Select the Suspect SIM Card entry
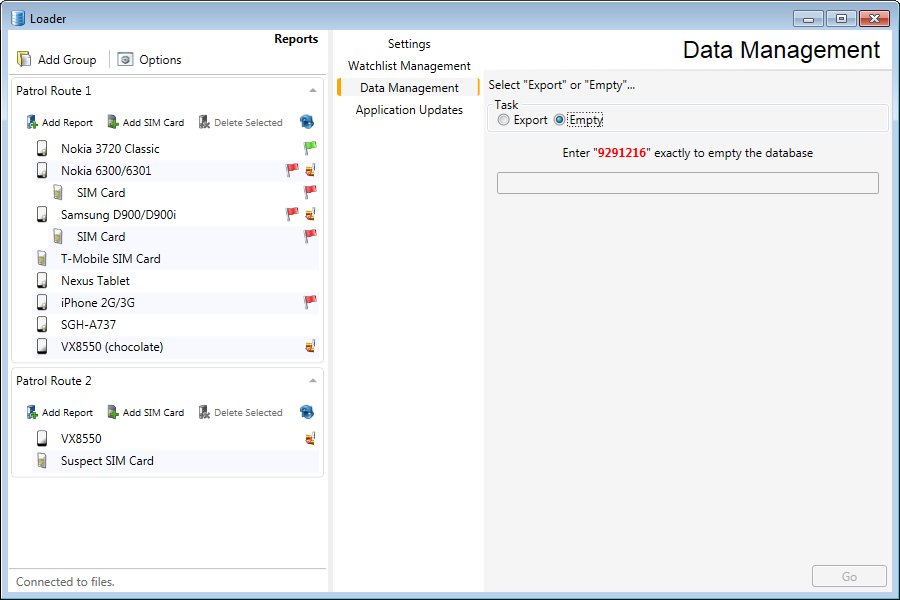Viewport: 900px width, 600px height. point(107,461)
